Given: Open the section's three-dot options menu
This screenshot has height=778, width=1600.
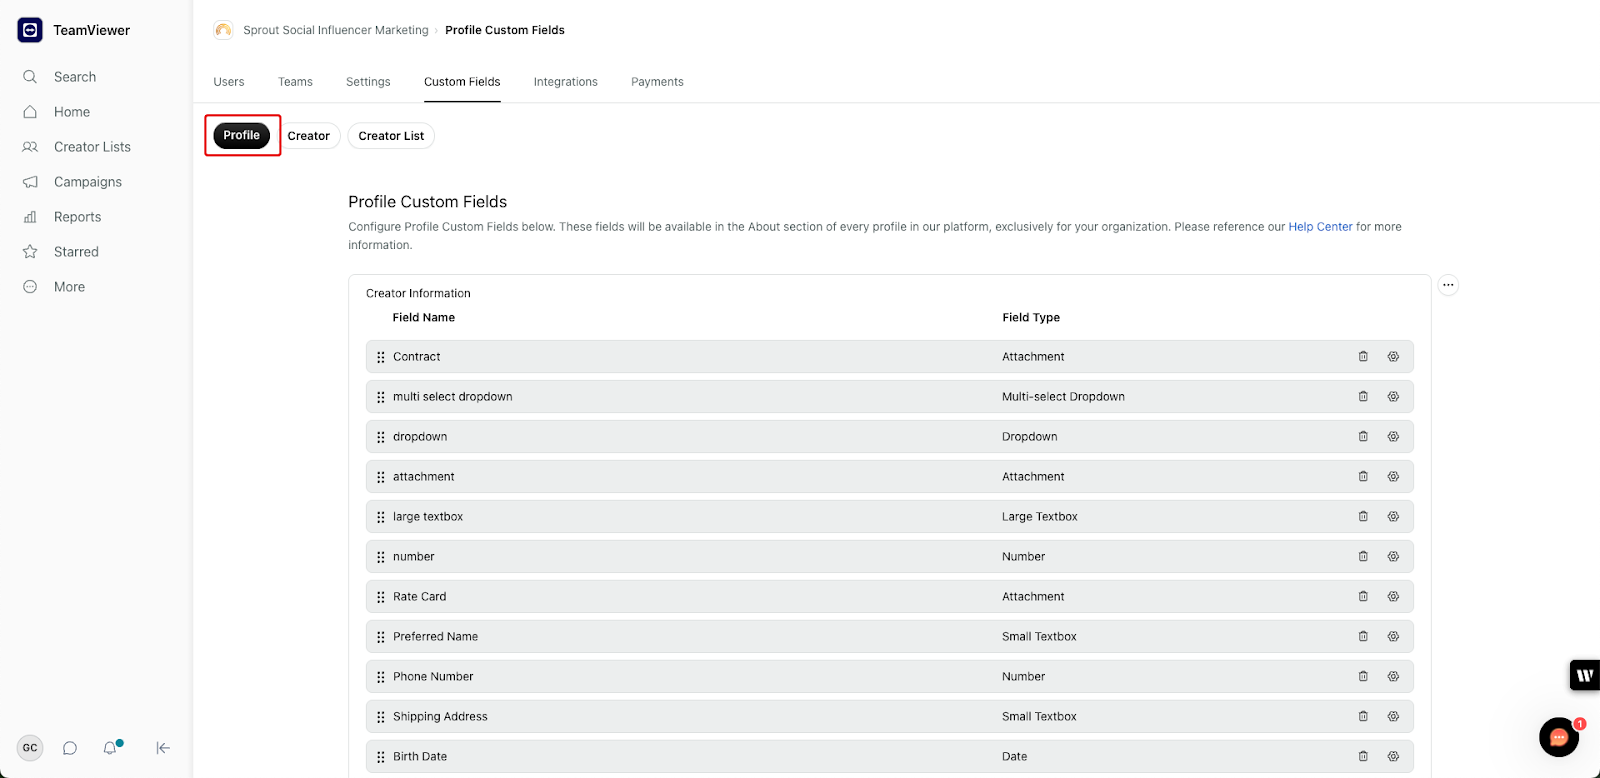Looking at the screenshot, I should [1448, 285].
